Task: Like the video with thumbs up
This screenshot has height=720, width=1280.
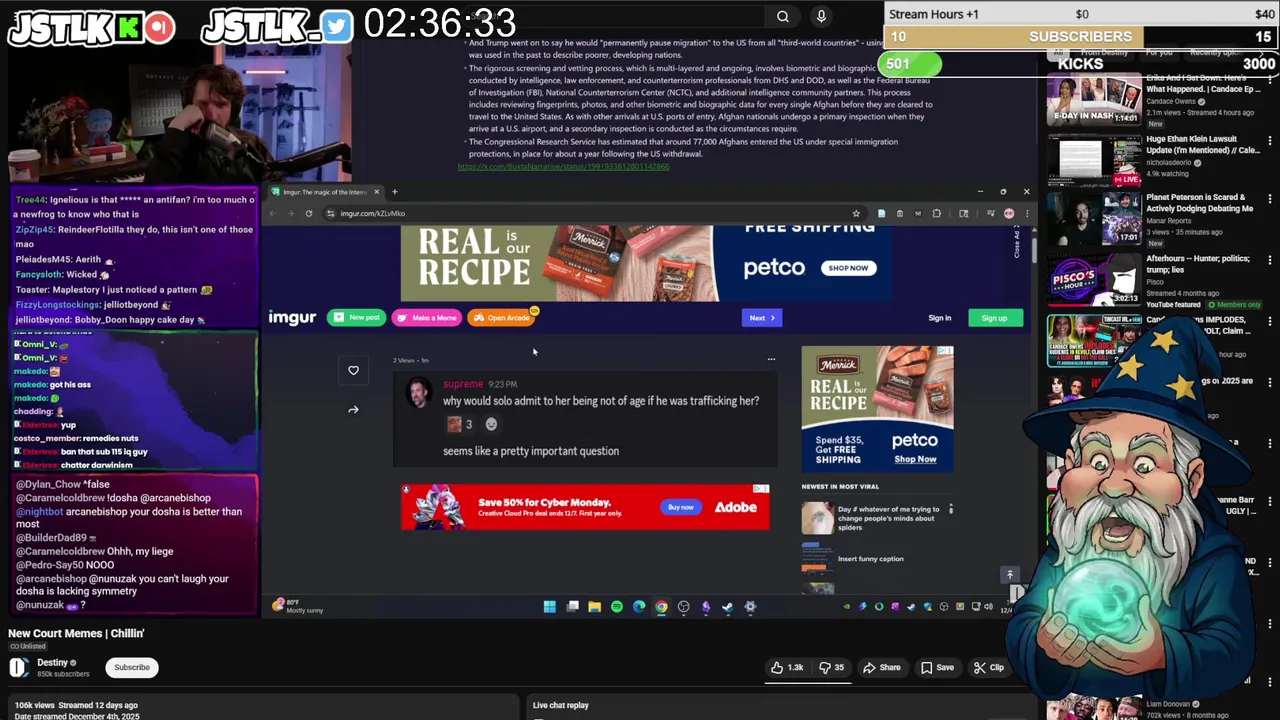Action: coord(787,667)
